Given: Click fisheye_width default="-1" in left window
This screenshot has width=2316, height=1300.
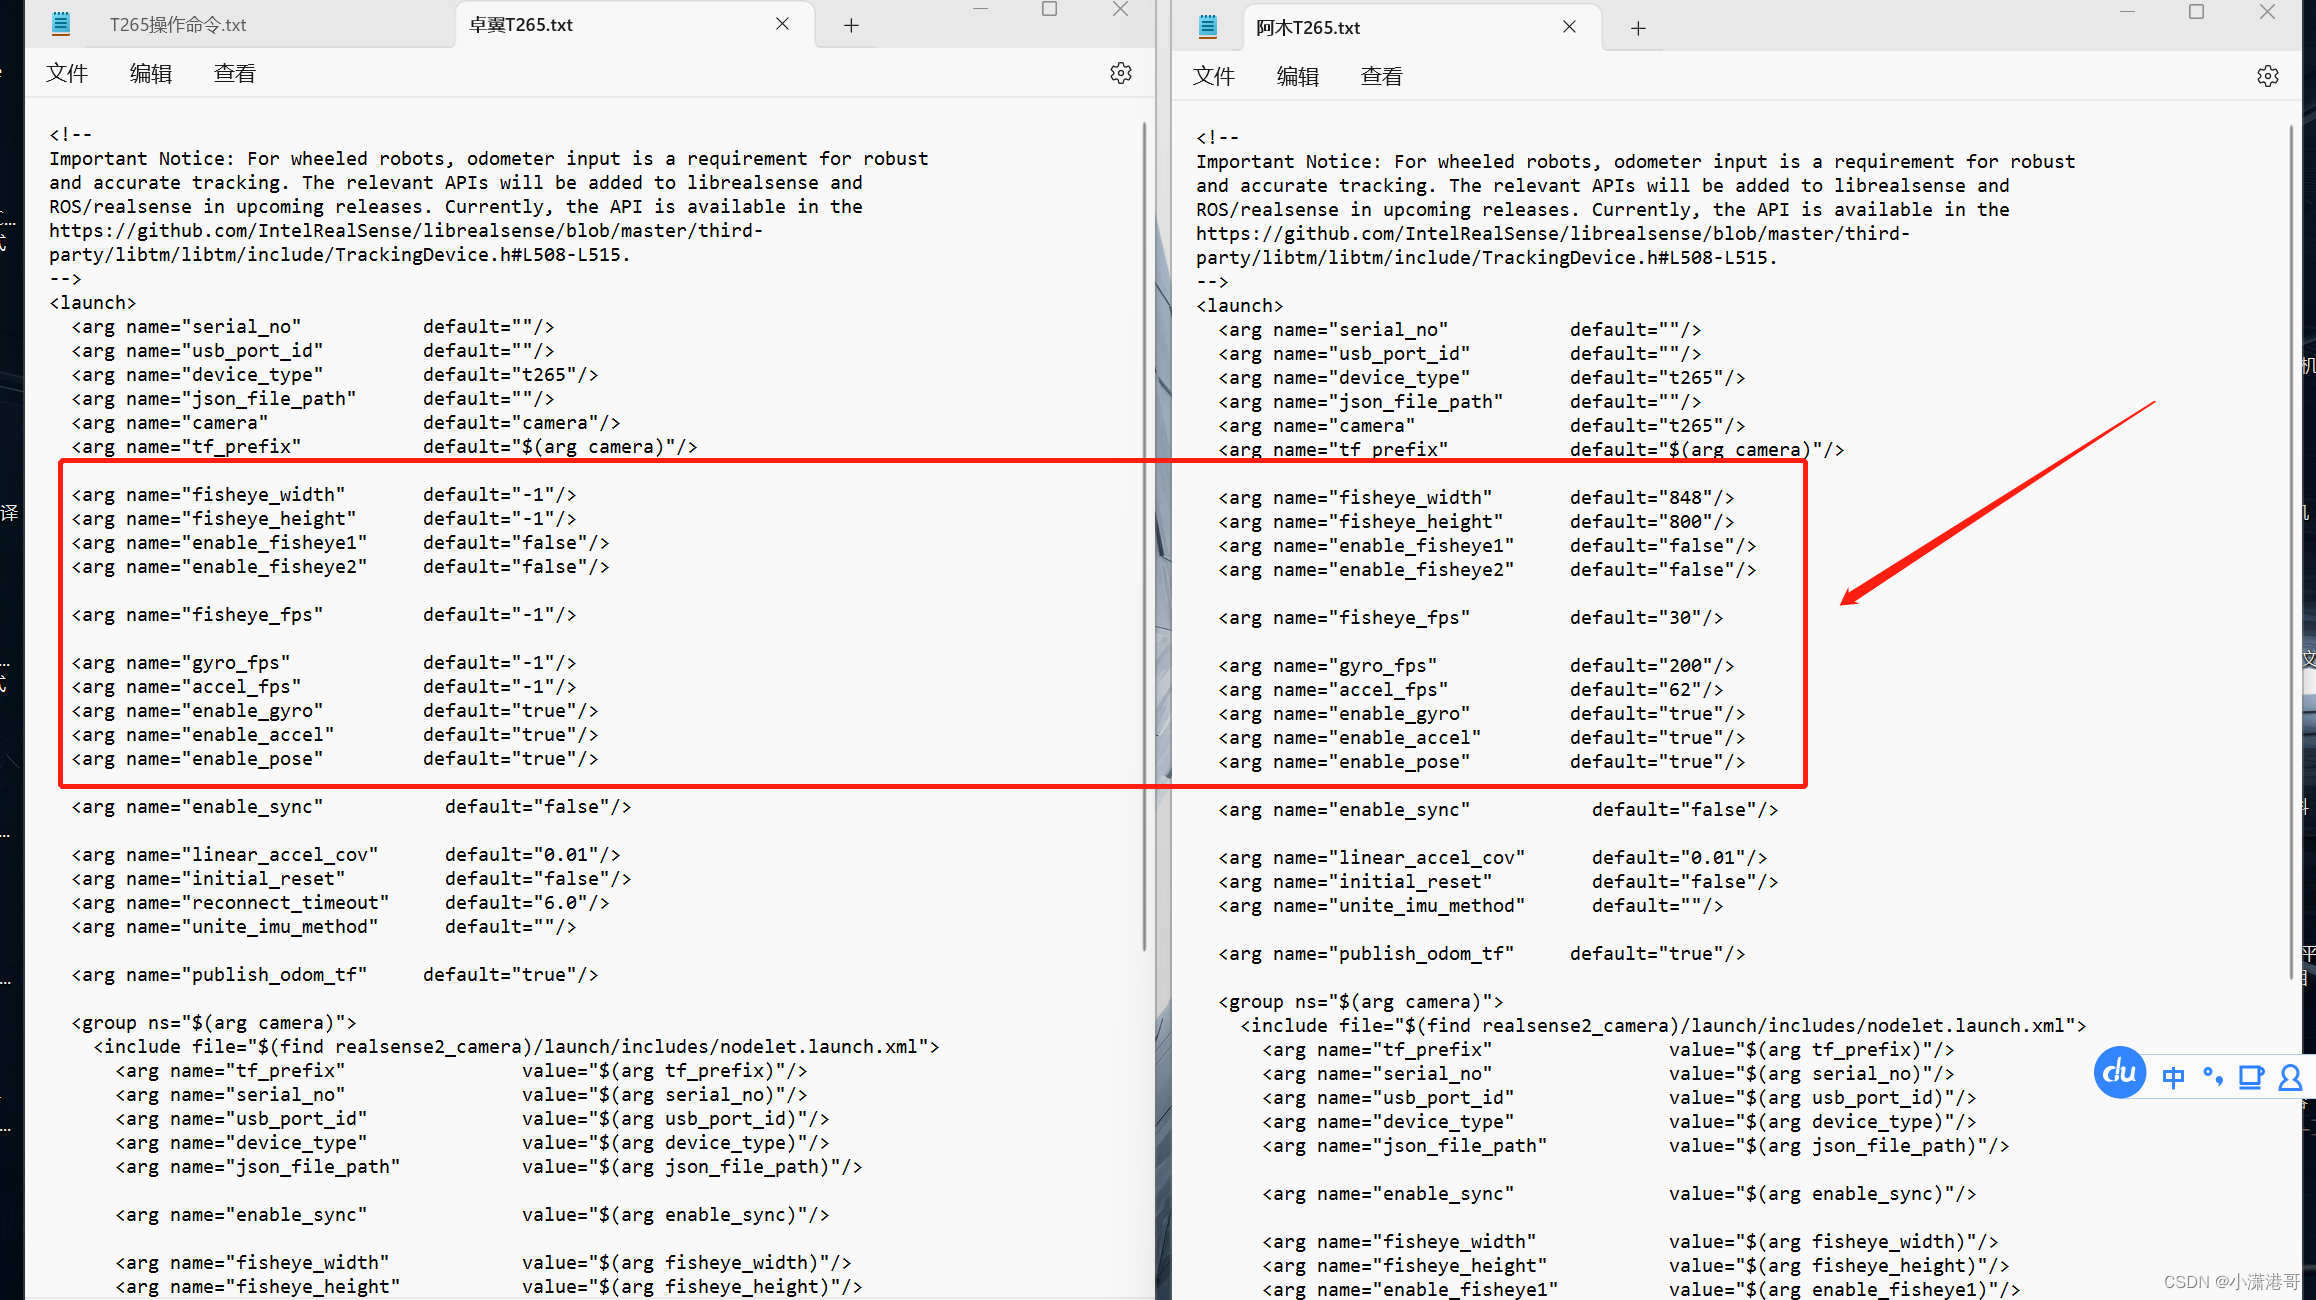Looking at the screenshot, I should pos(499,494).
